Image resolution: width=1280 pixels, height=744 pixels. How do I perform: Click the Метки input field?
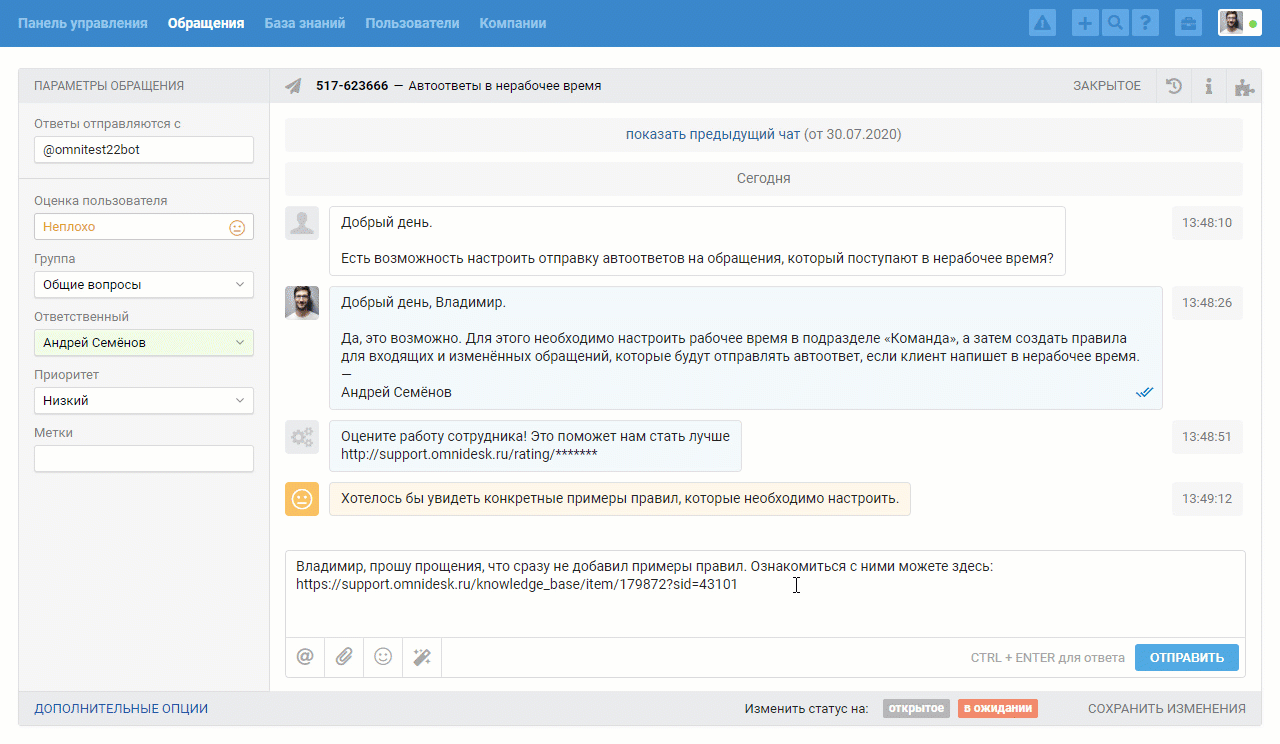tap(144, 459)
